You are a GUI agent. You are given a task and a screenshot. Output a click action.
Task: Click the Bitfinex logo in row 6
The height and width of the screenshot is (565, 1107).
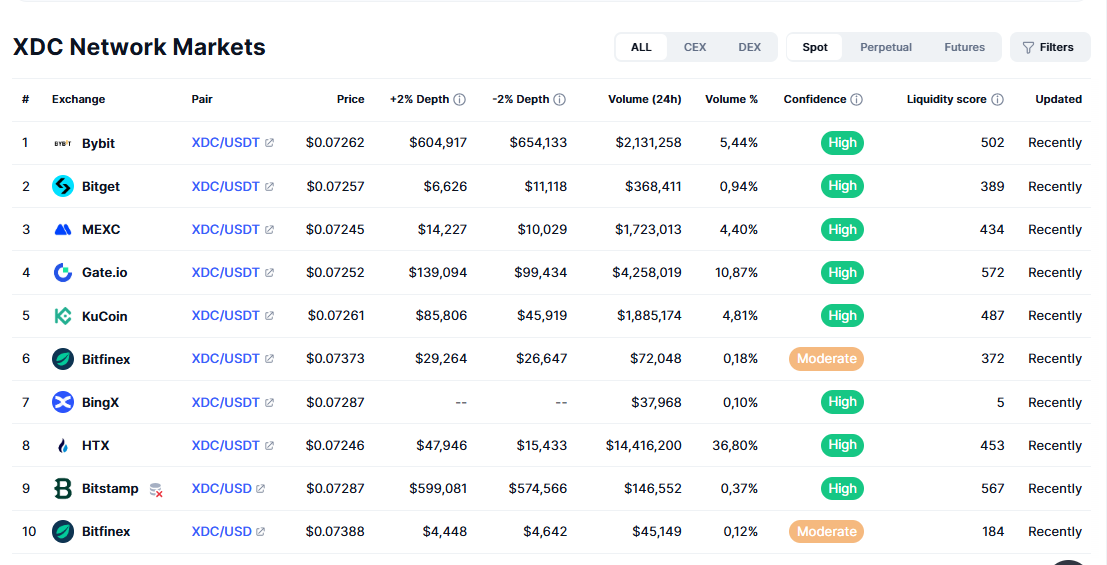tap(63, 359)
